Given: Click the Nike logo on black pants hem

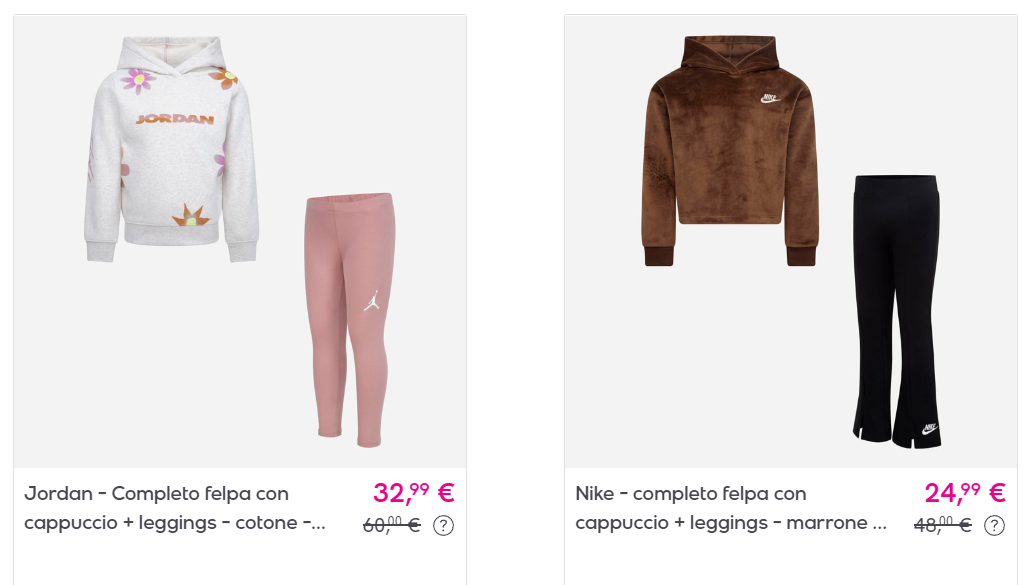Looking at the screenshot, I should (929, 429).
